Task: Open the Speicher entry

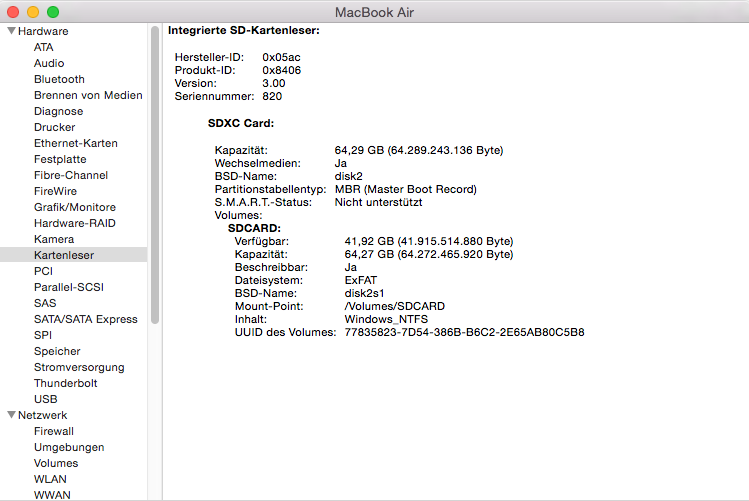Action: click(57, 351)
